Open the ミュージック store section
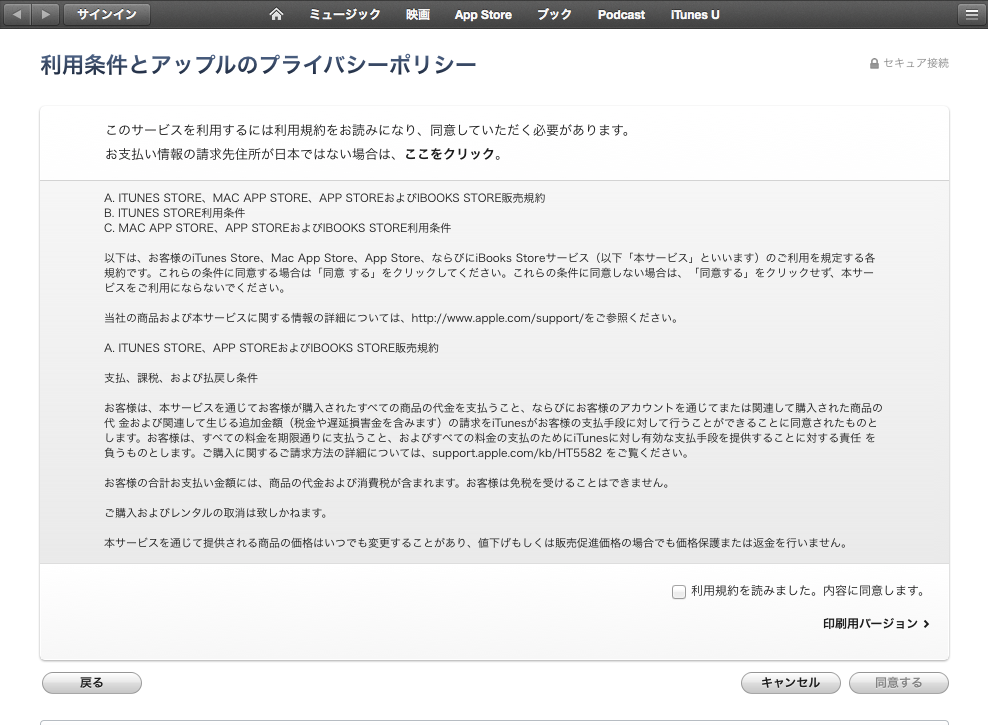The width and height of the screenshot is (988, 725). [x=345, y=14]
